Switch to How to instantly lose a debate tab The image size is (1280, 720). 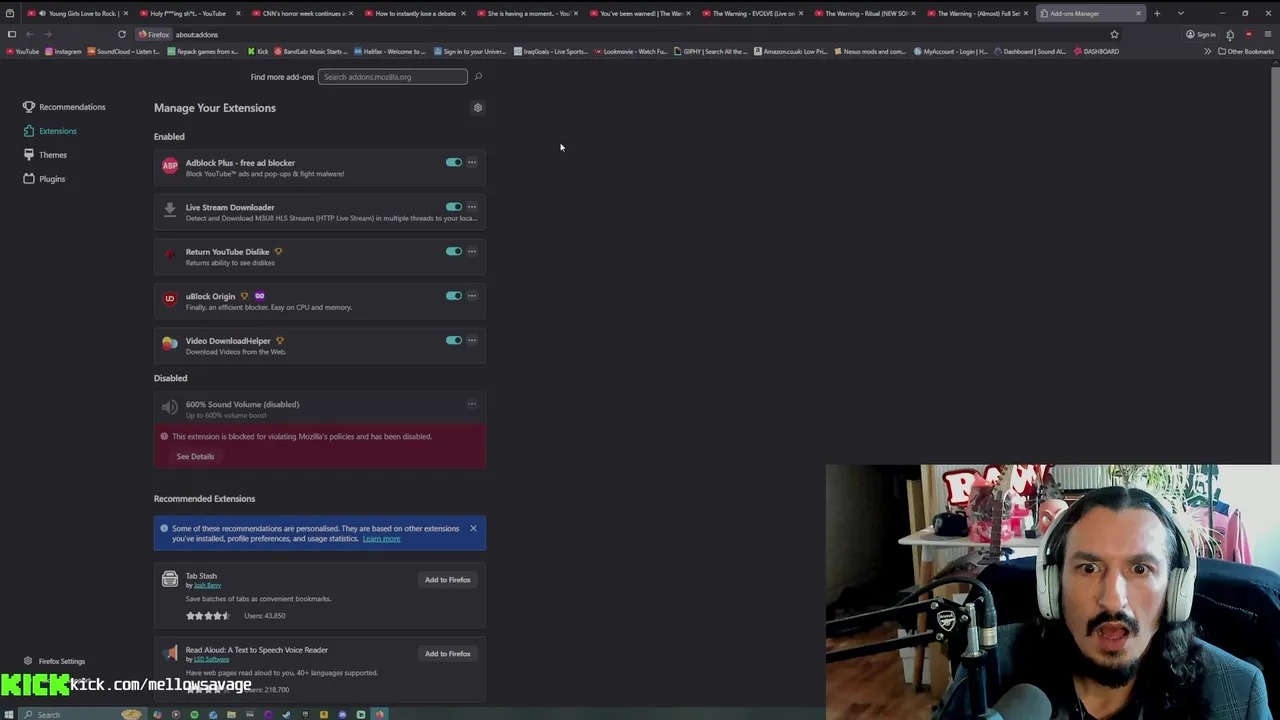pyautogui.click(x=412, y=13)
